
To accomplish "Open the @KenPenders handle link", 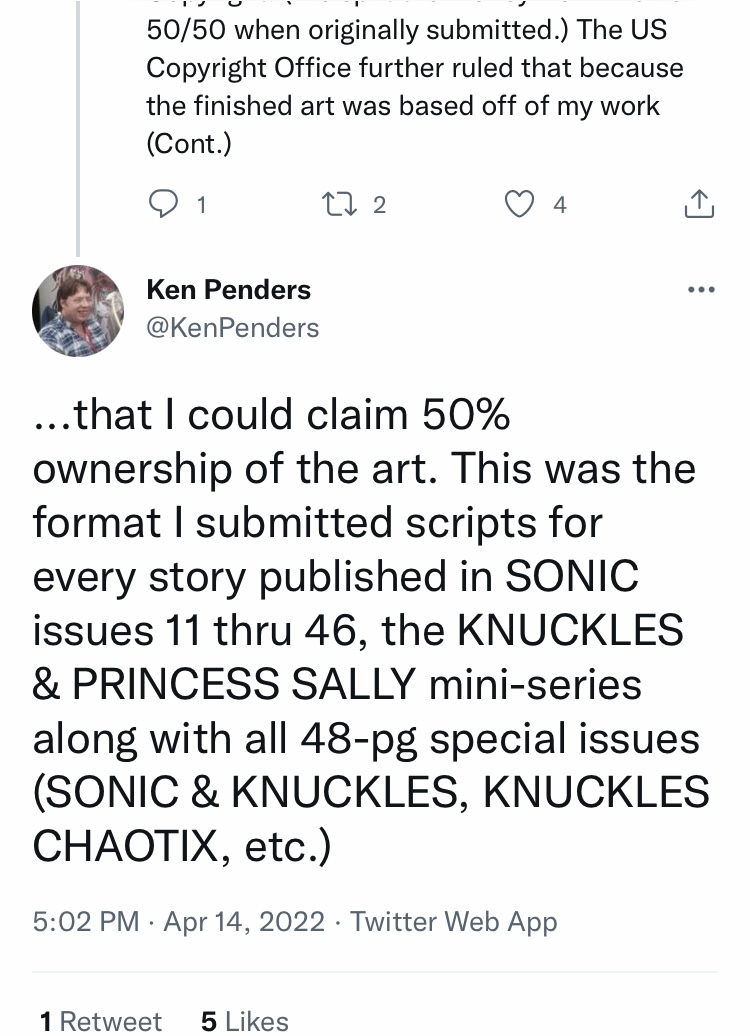I will click(233, 328).
